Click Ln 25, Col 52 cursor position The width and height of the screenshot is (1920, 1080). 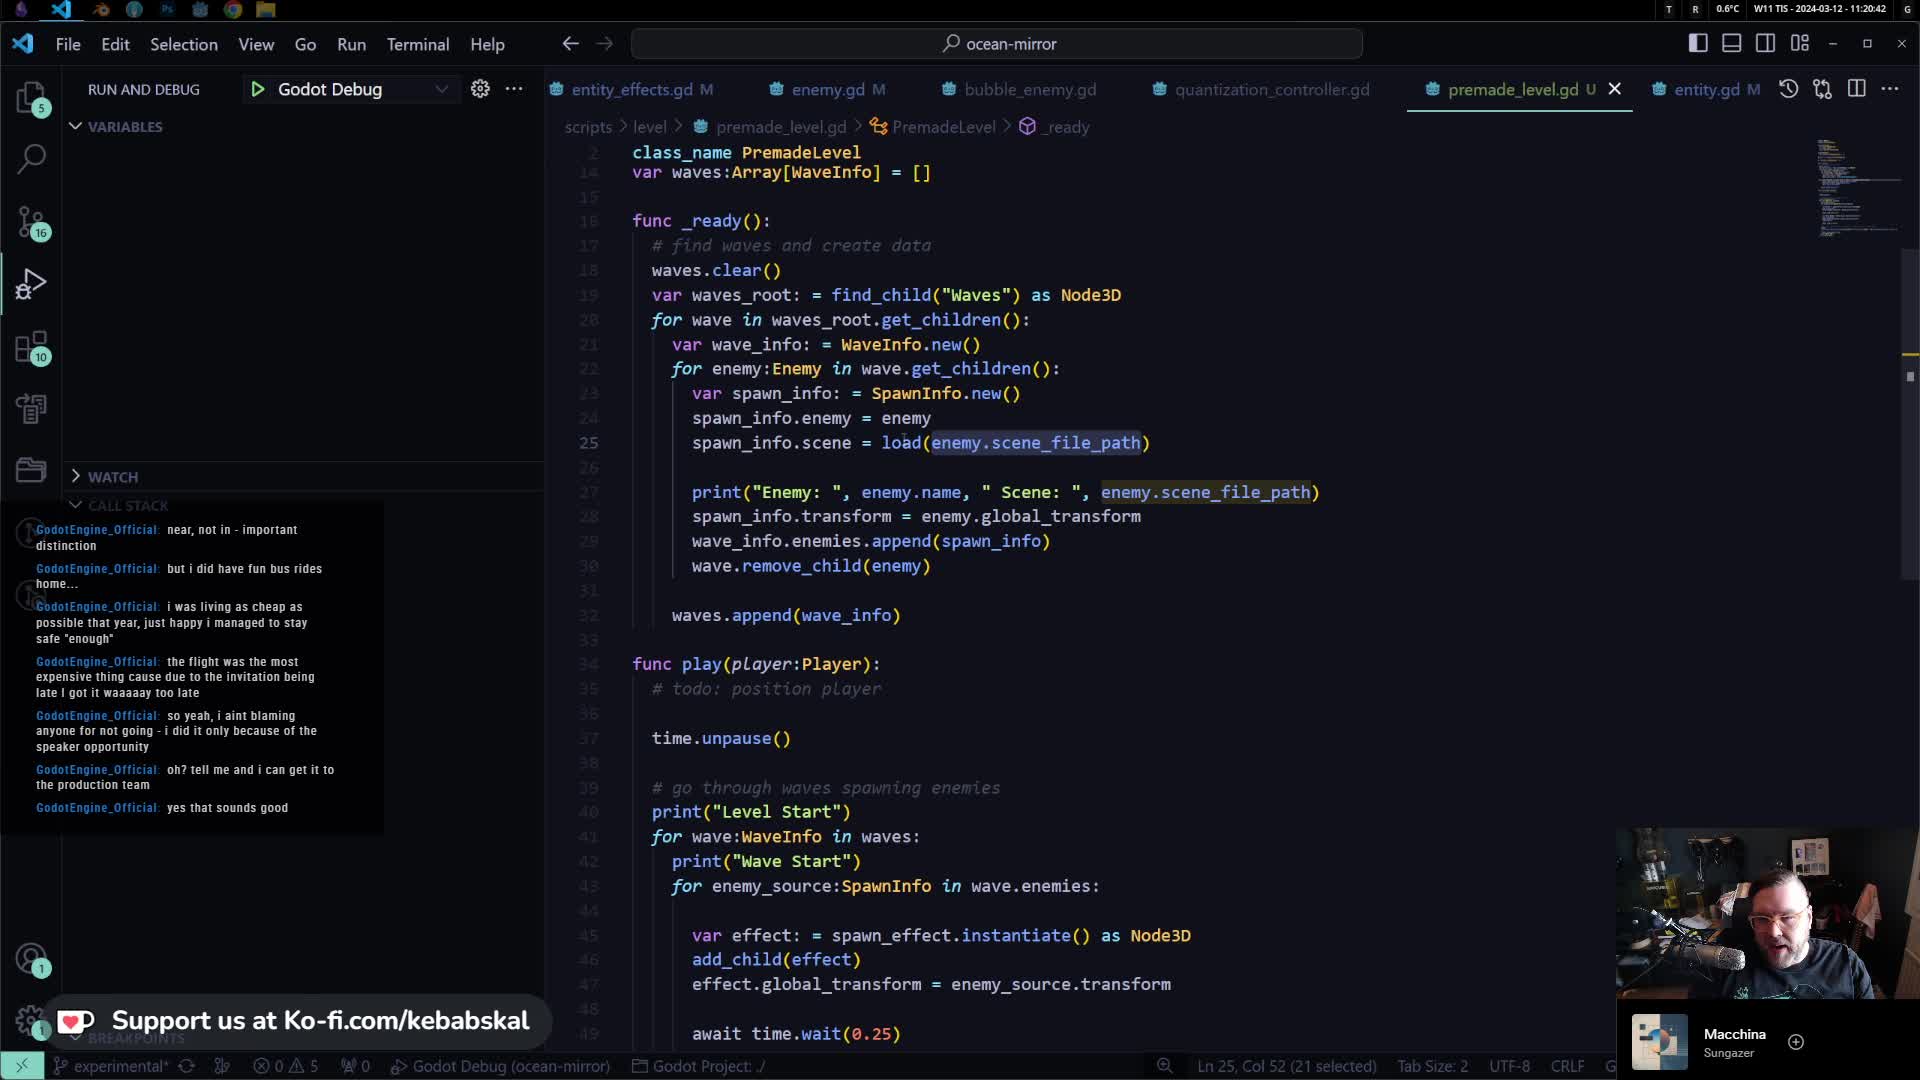(1286, 1066)
